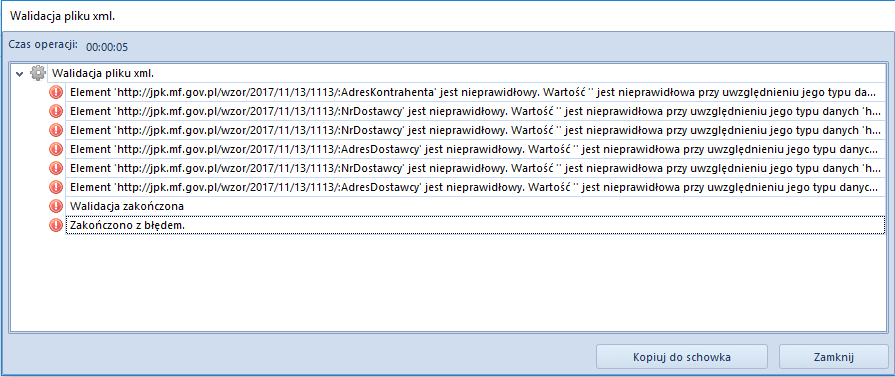The height and width of the screenshot is (377, 895).
Task: Click the error icon of the last AdresDostawcy row
Action: point(57,187)
